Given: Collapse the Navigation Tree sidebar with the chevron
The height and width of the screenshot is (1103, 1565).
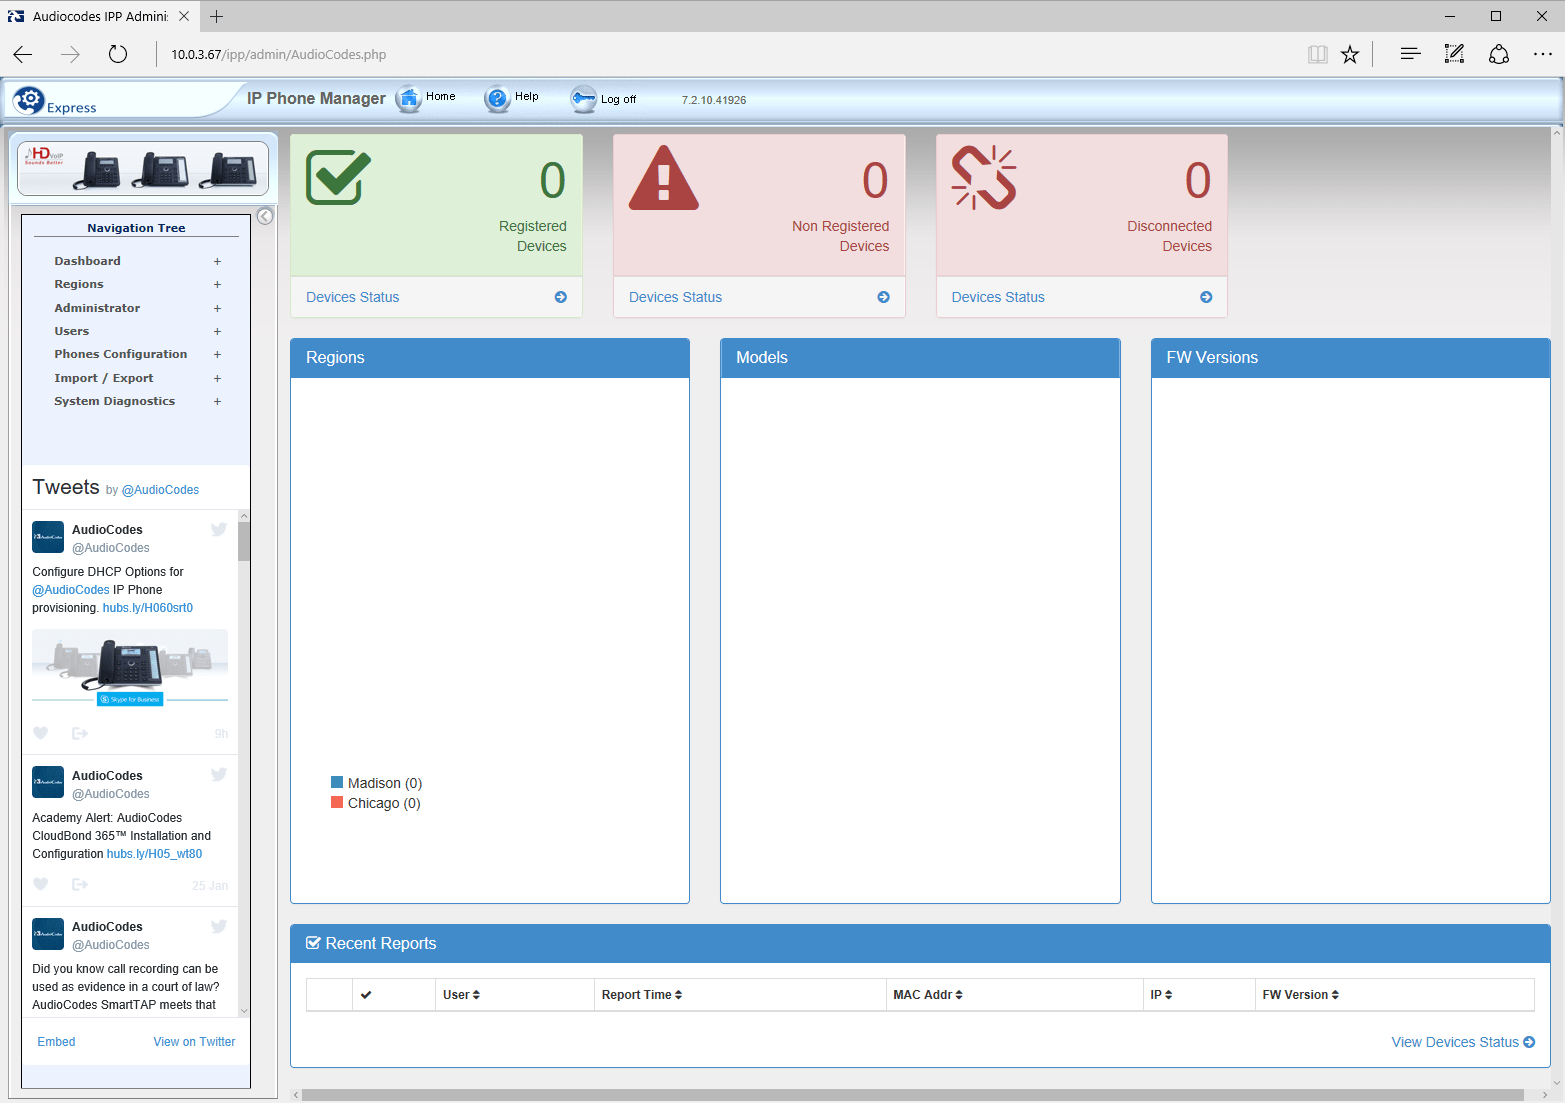Looking at the screenshot, I should click(x=264, y=215).
